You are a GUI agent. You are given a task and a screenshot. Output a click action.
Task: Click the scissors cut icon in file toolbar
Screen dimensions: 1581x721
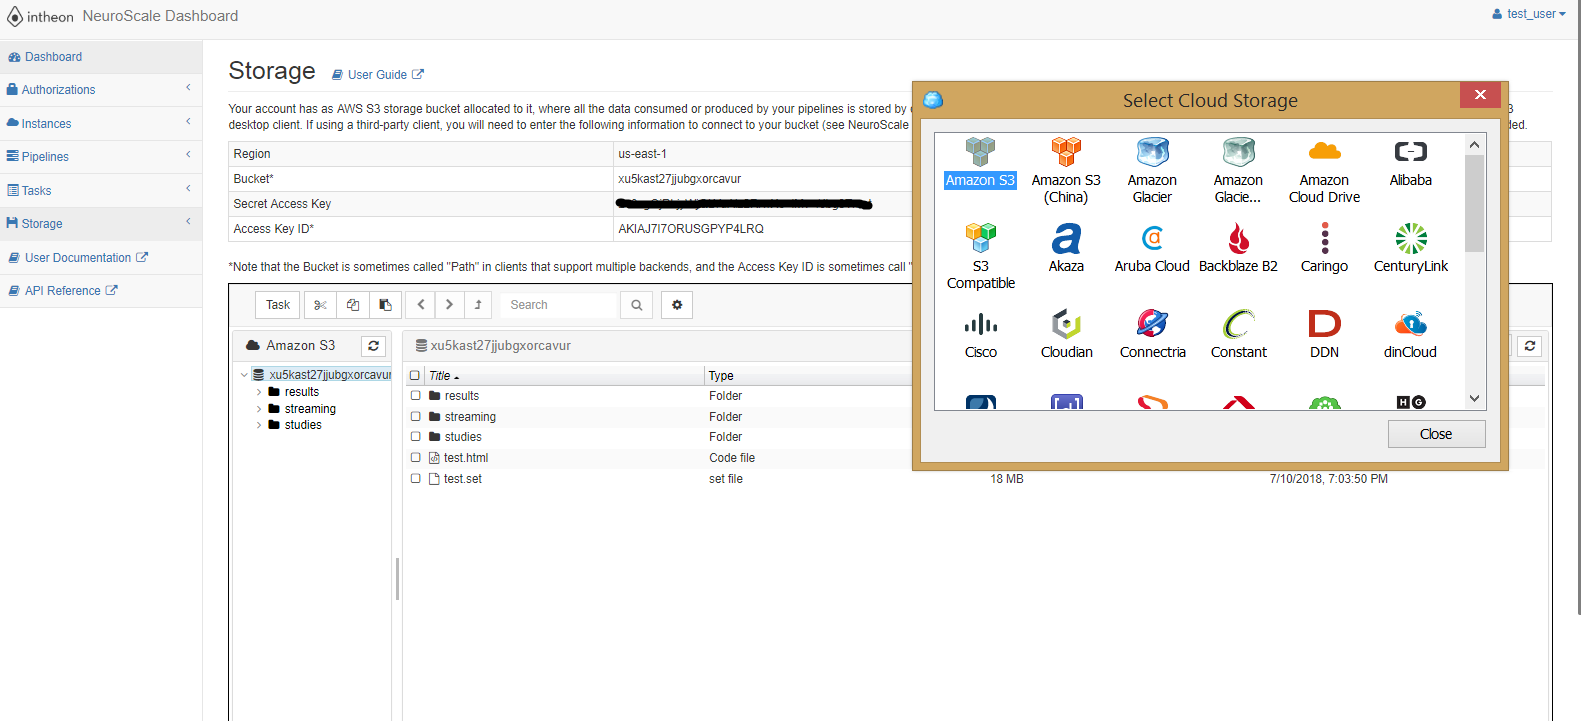(320, 305)
